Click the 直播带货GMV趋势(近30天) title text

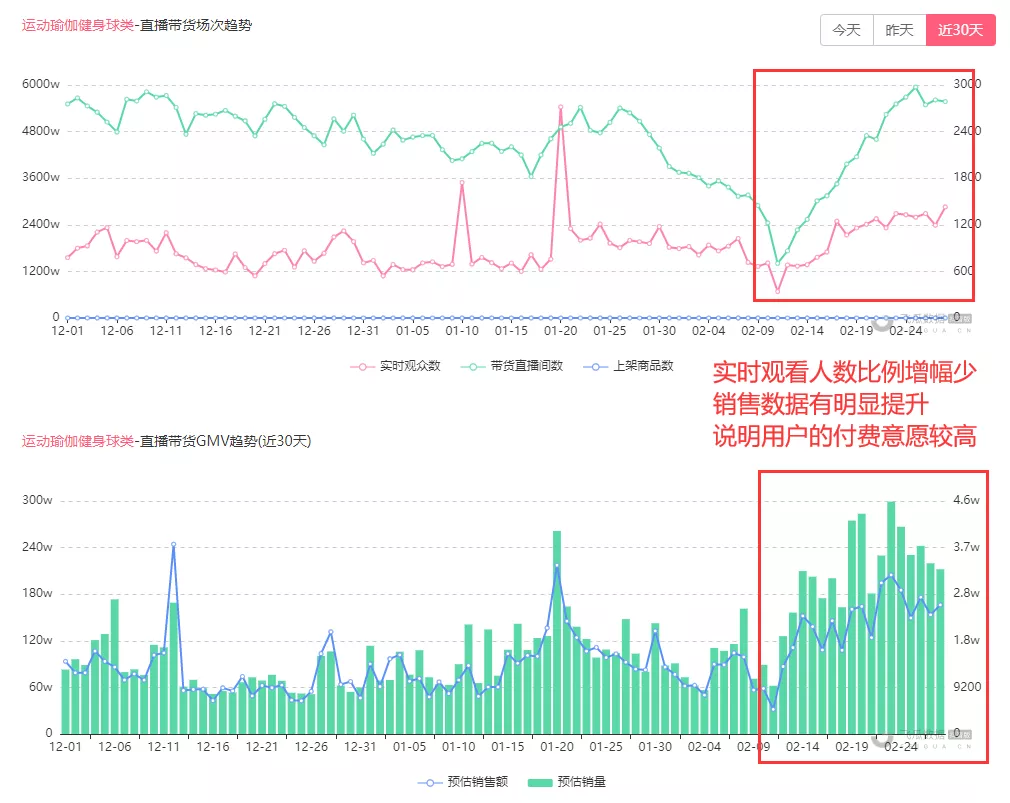pyautogui.click(x=225, y=441)
